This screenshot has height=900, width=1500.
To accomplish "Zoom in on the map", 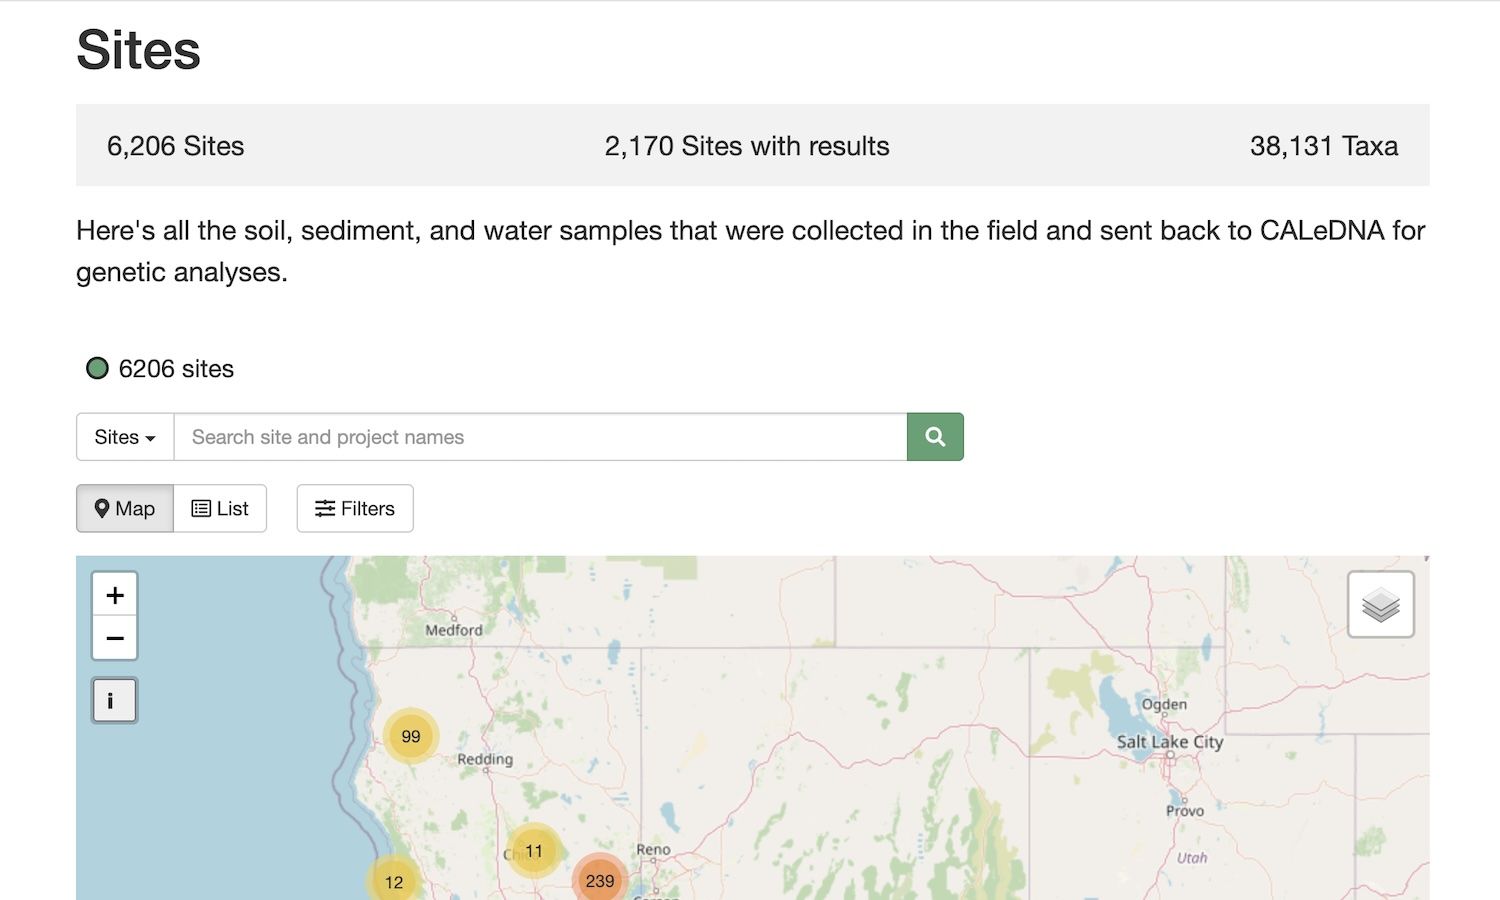I will pyautogui.click(x=115, y=596).
